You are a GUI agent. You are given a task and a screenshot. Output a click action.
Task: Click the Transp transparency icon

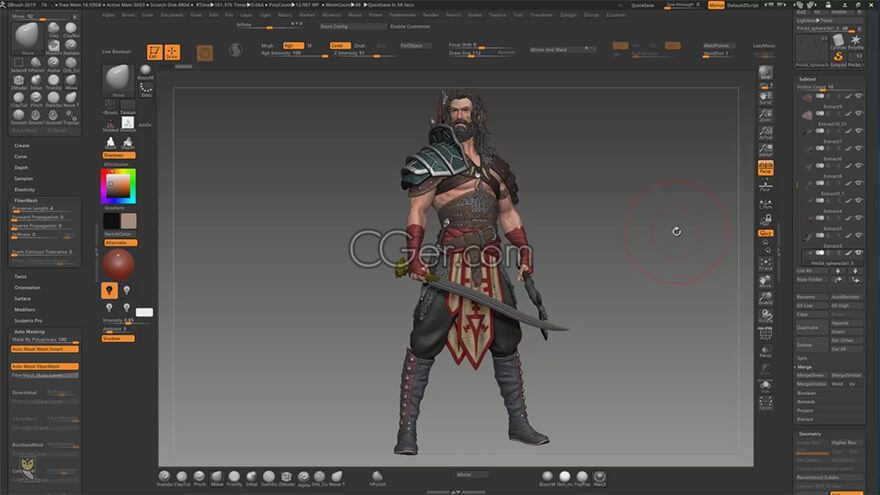(766, 352)
